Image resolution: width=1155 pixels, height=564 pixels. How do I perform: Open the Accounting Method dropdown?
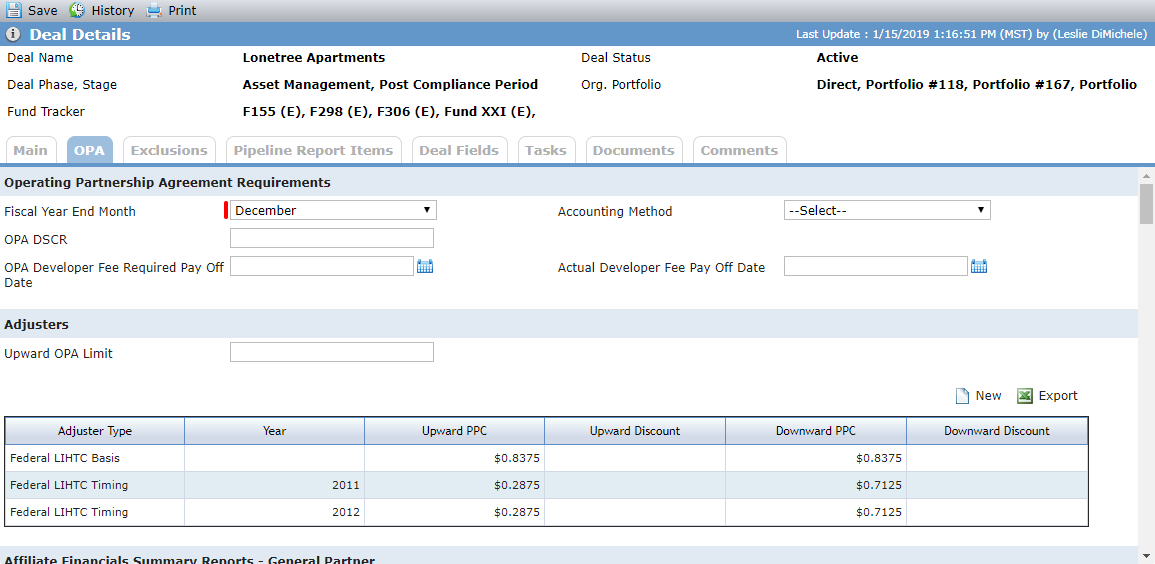tap(887, 211)
